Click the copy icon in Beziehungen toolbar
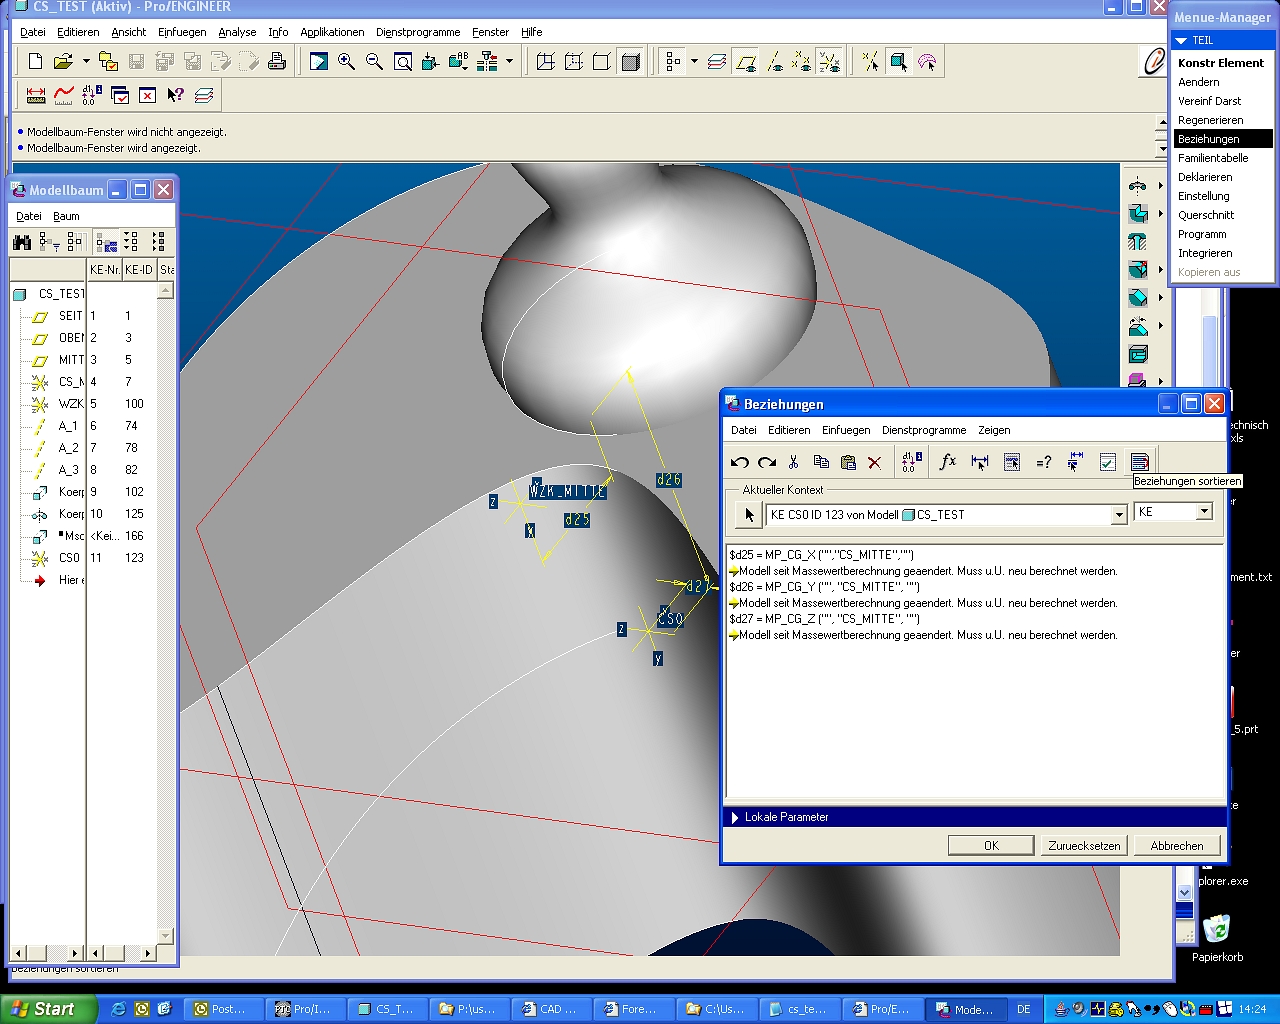 tap(821, 462)
